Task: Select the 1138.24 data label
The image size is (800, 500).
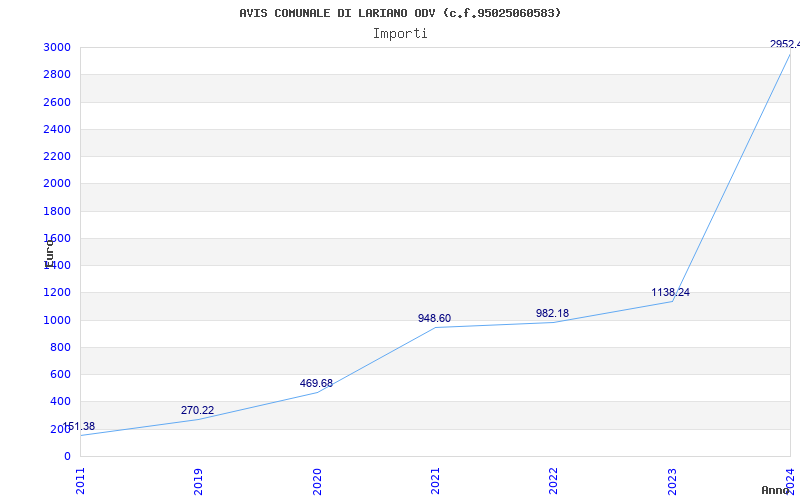Action: tap(670, 292)
